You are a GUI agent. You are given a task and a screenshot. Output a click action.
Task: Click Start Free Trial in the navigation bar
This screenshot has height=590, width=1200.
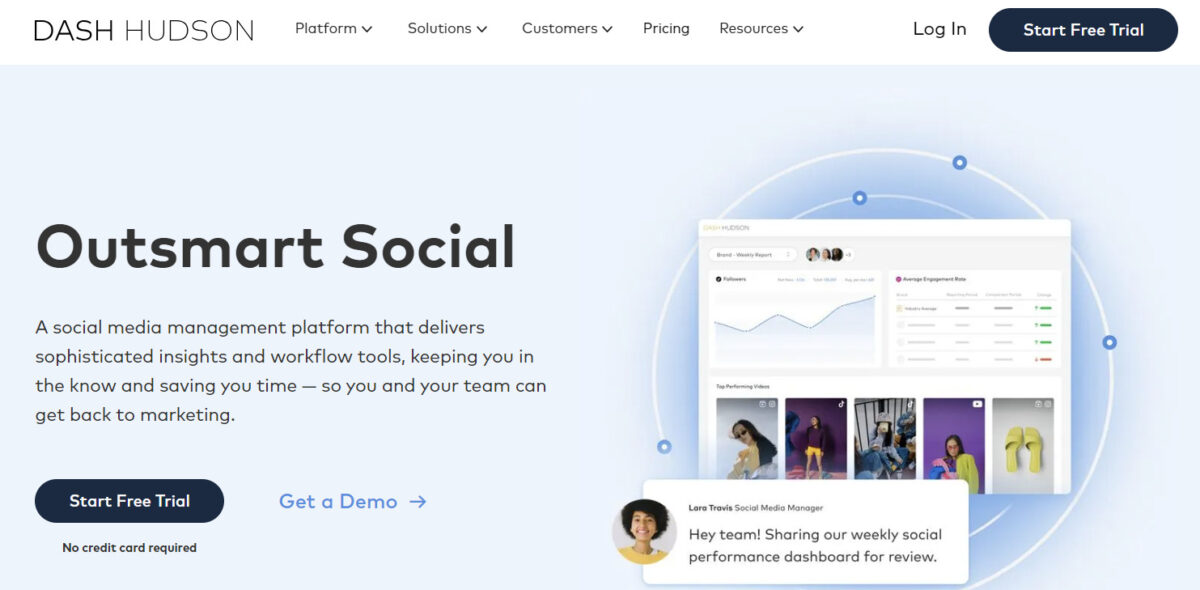(1083, 30)
